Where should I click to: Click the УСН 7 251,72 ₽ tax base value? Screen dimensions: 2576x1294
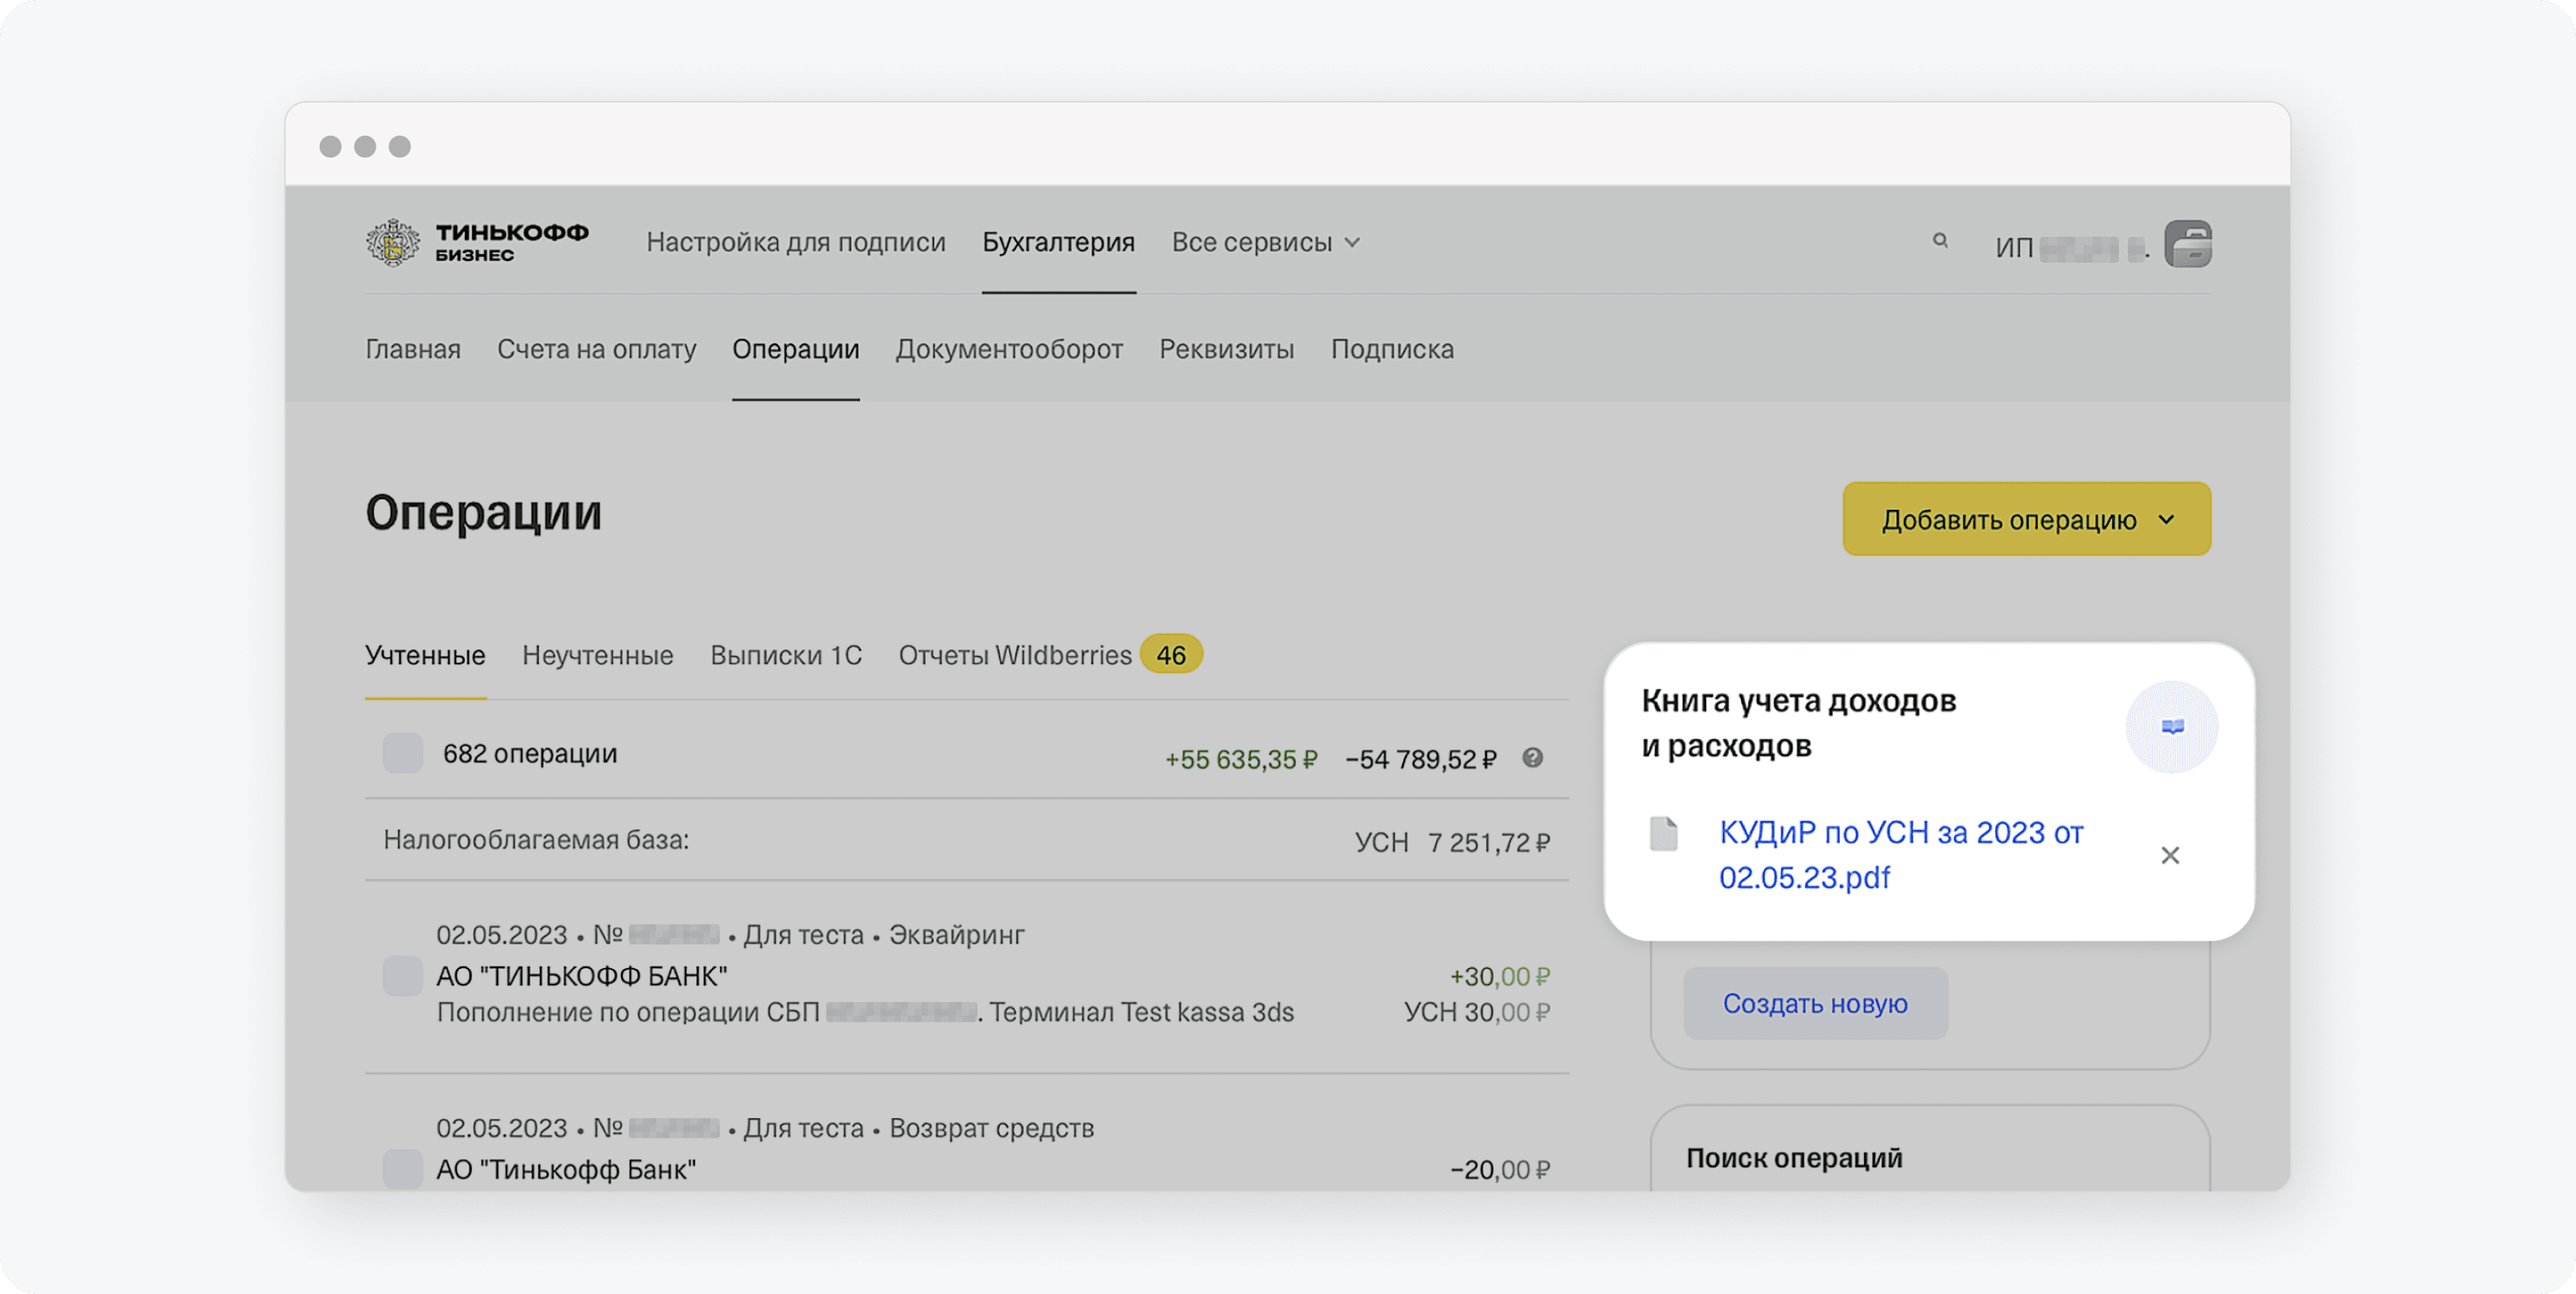tap(1452, 843)
